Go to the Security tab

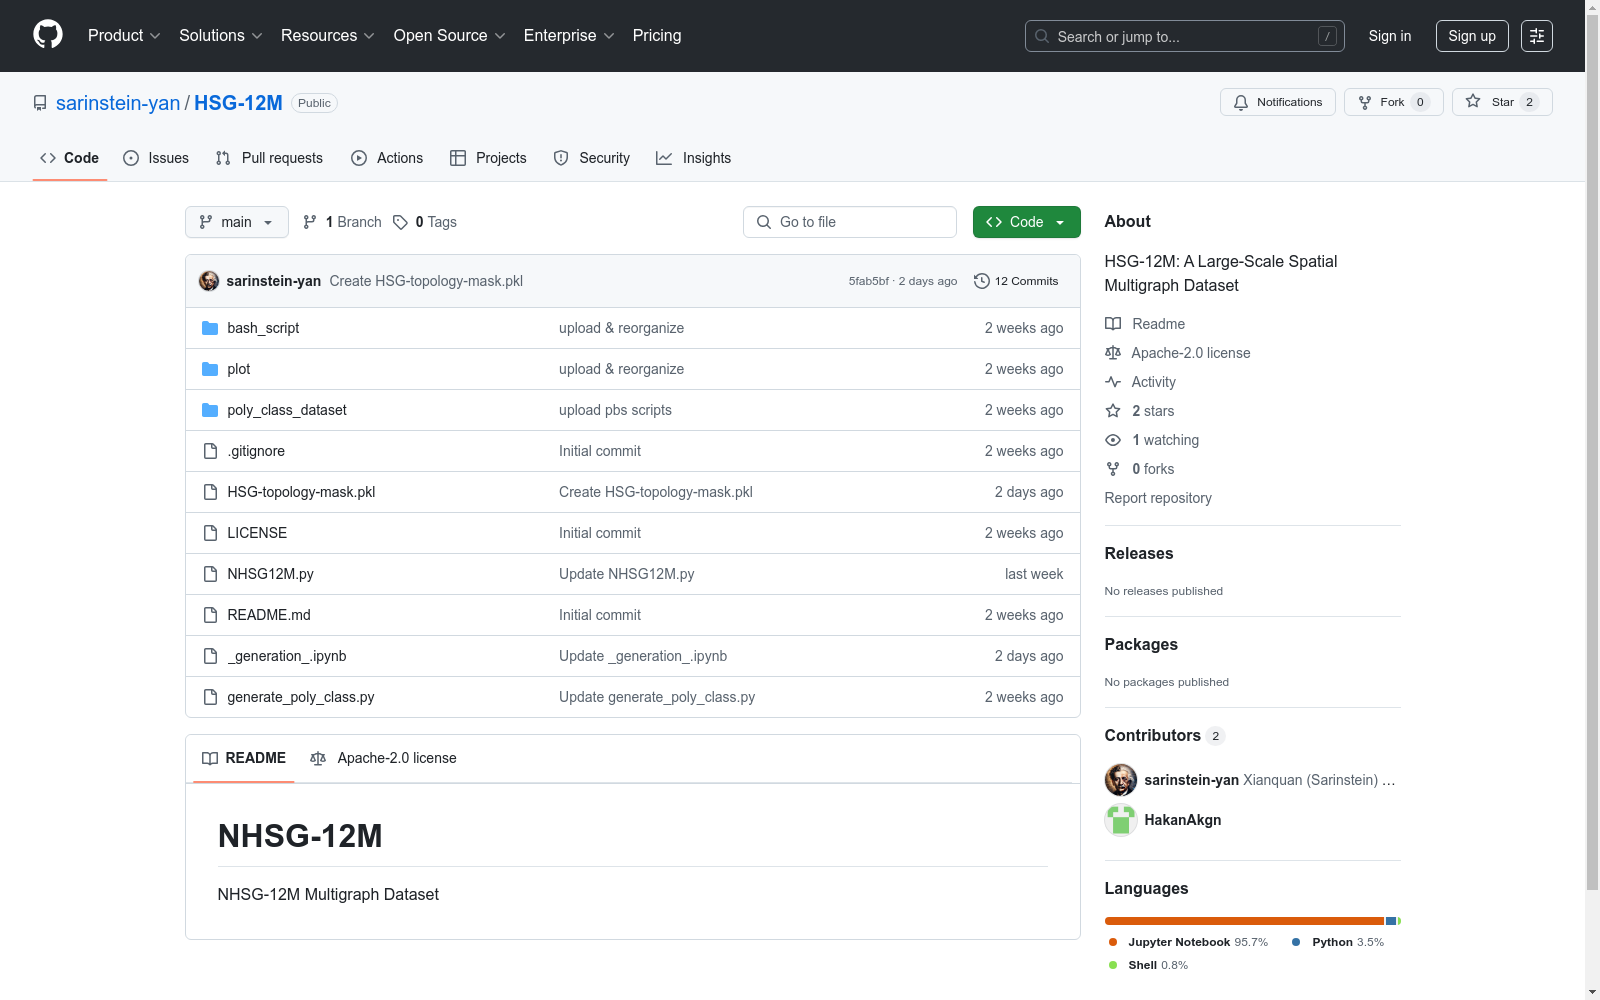click(592, 158)
